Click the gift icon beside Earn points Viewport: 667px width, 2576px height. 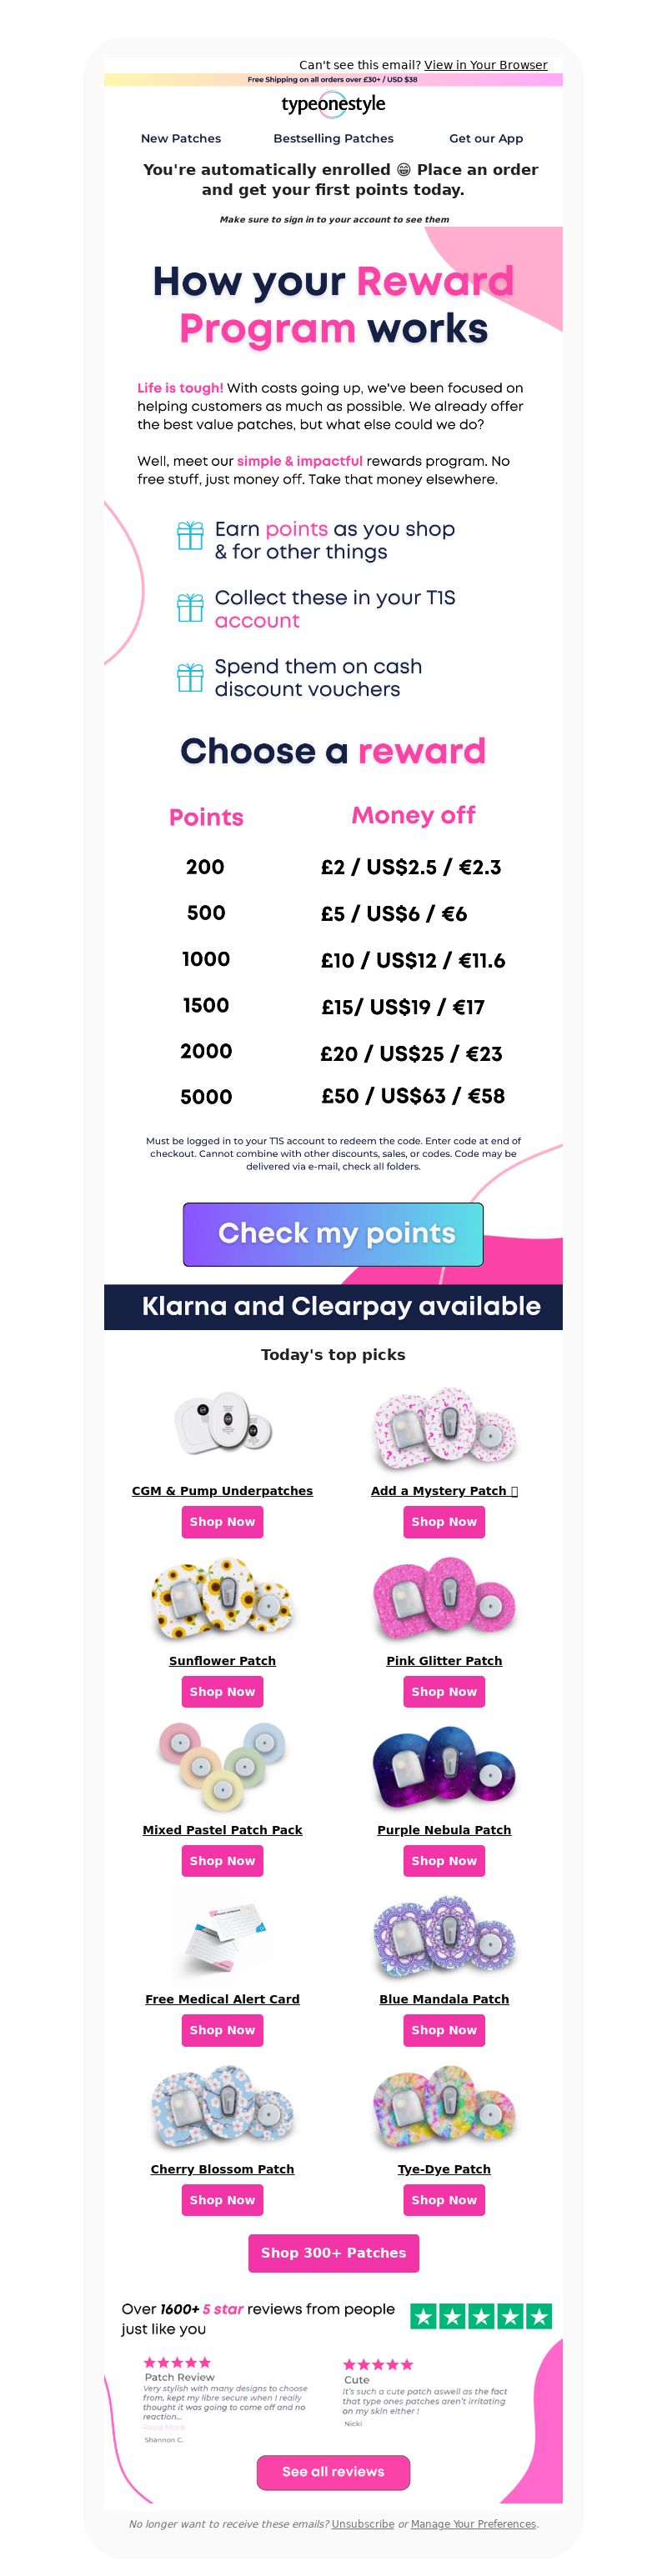pyautogui.click(x=190, y=536)
